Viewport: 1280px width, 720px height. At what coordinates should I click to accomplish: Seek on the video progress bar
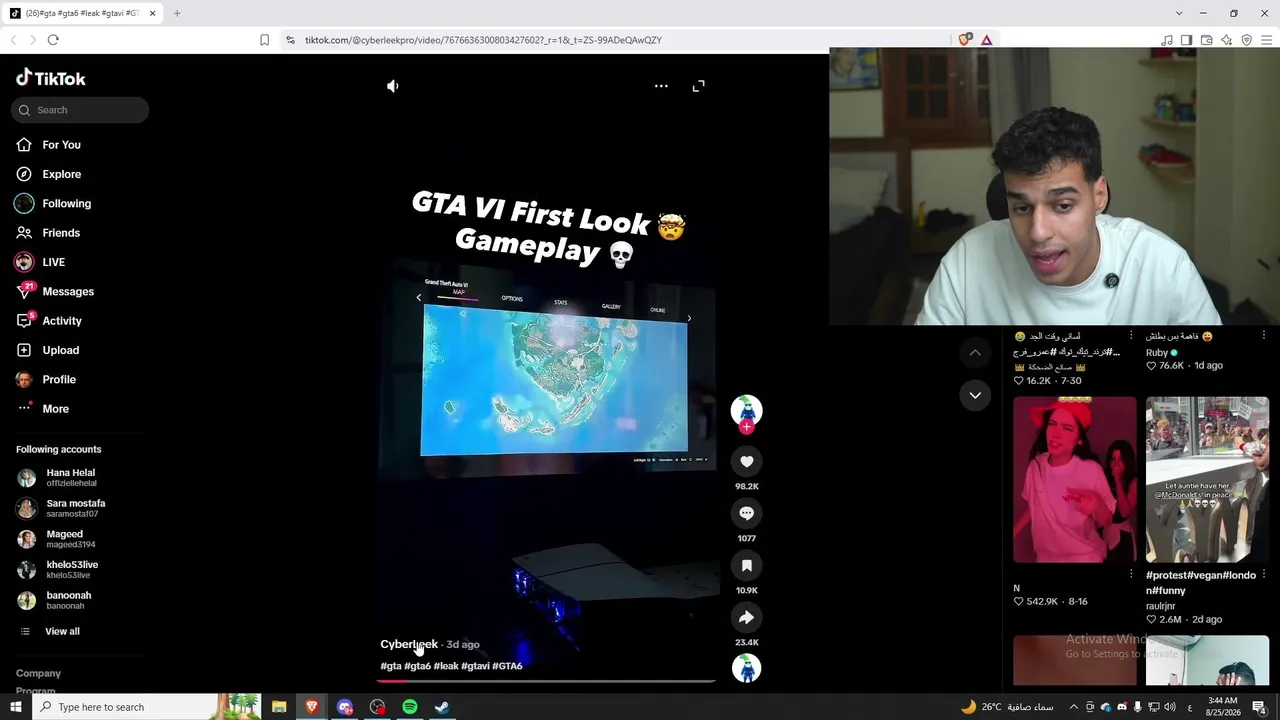click(x=546, y=681)
